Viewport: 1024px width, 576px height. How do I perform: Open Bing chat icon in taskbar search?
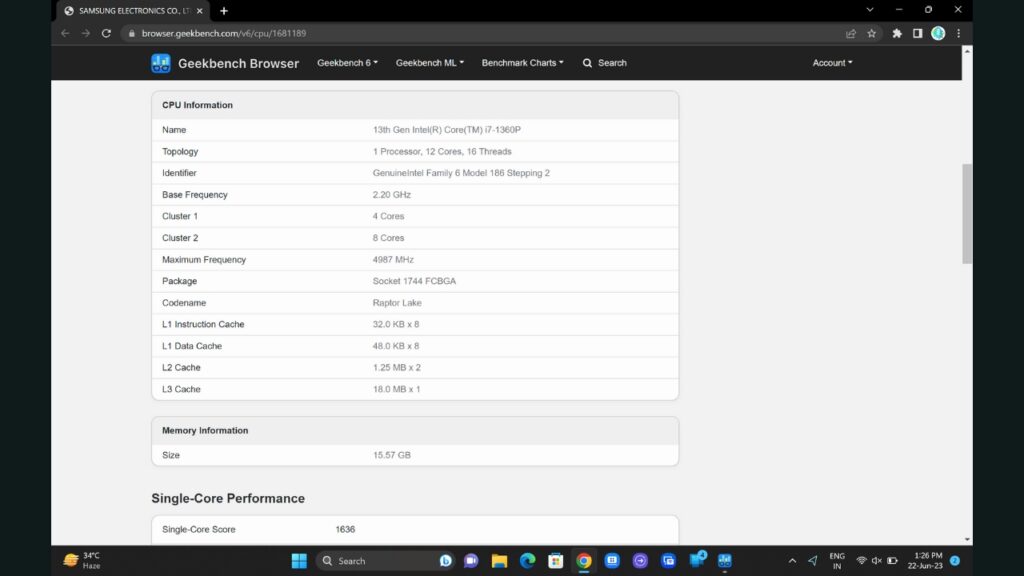click(x=445, y=560)
